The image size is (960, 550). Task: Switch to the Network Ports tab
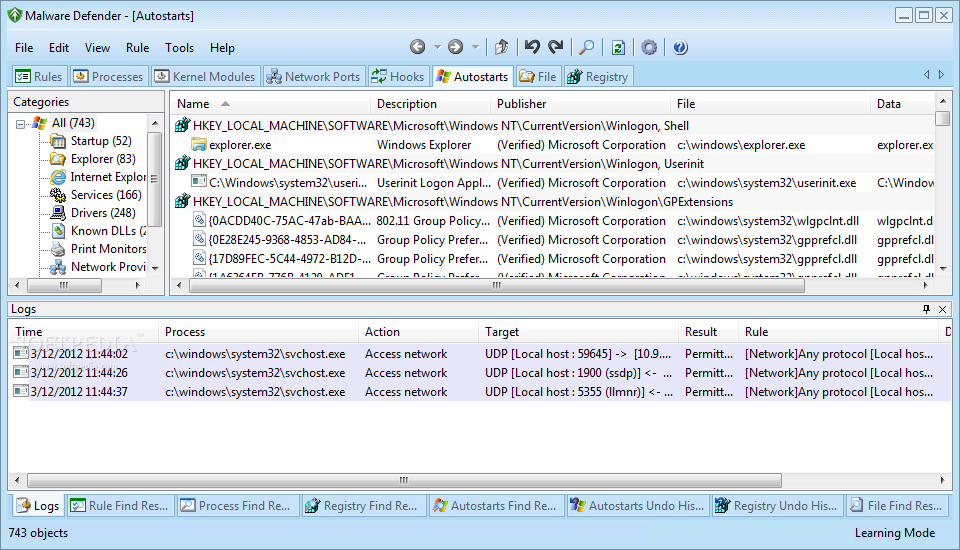coord(314,77)
